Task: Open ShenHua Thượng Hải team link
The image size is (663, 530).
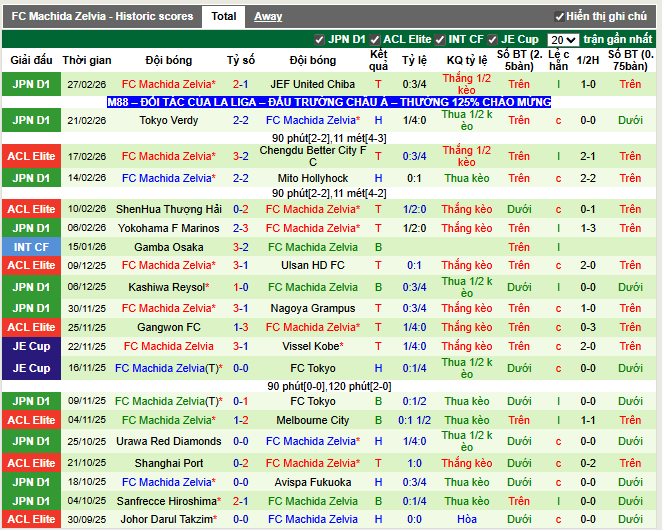Action: [x=169, y=209]
